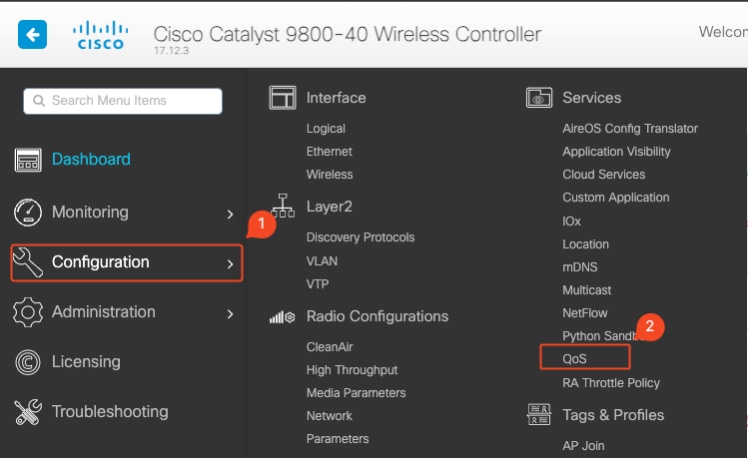This screenshot has height=458, width=748.
Task: Click the Radio Configurations heading
Action: (377, 316)
